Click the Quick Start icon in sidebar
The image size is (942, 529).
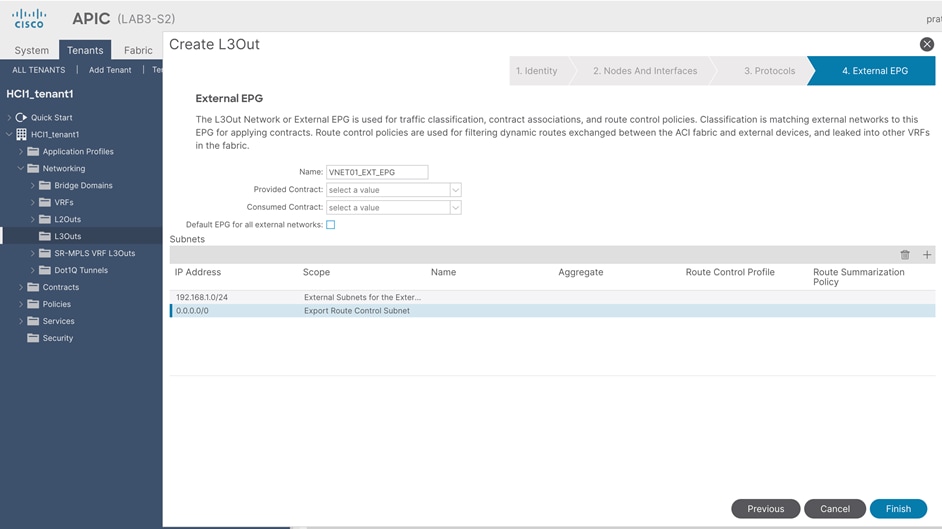(x=21, y=118)
